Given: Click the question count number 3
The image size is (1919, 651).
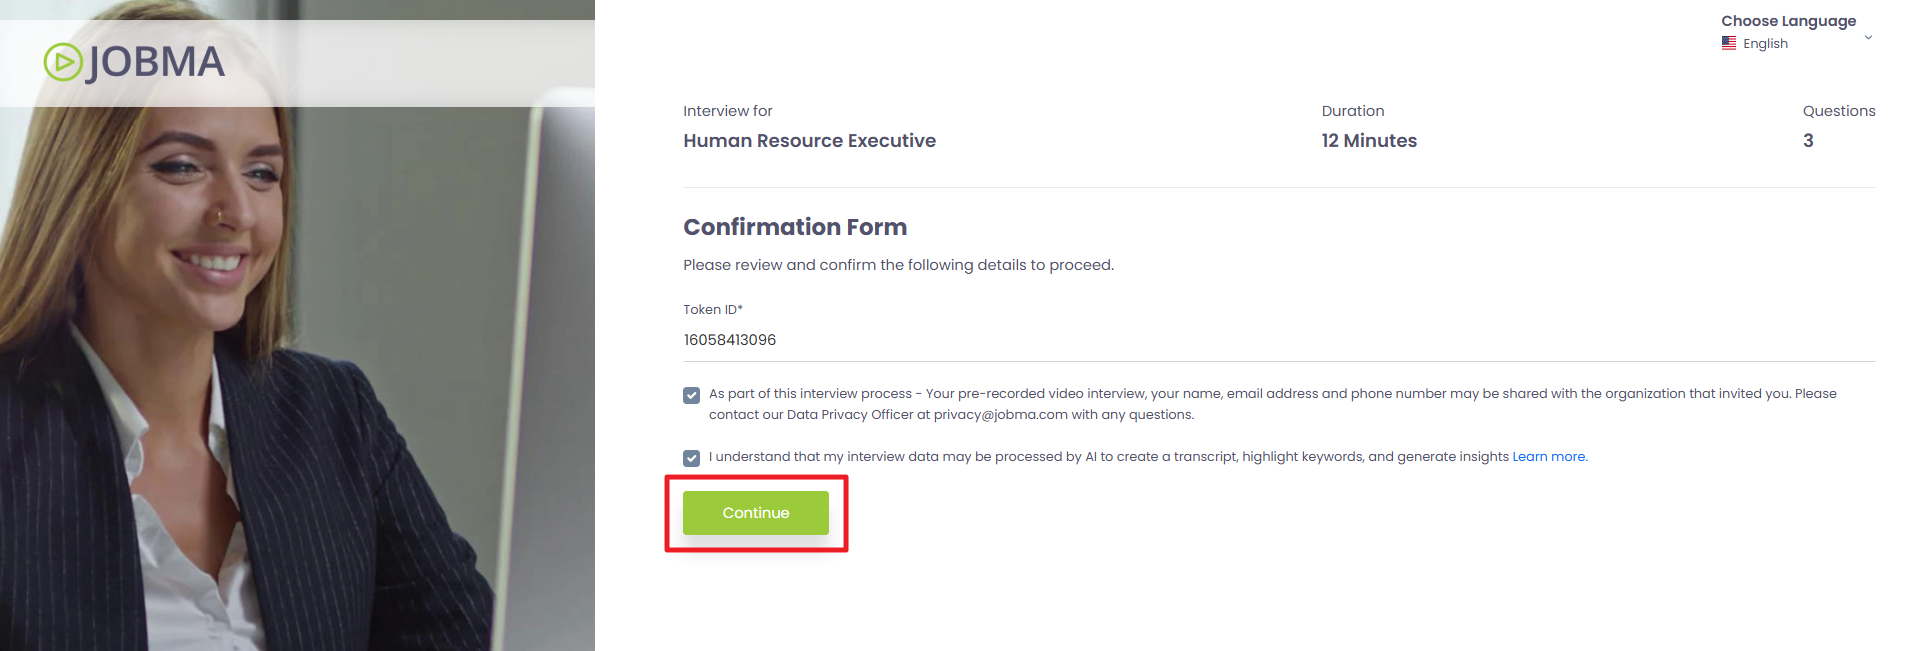Looking at the screenshot, I should pos(1808,141).
